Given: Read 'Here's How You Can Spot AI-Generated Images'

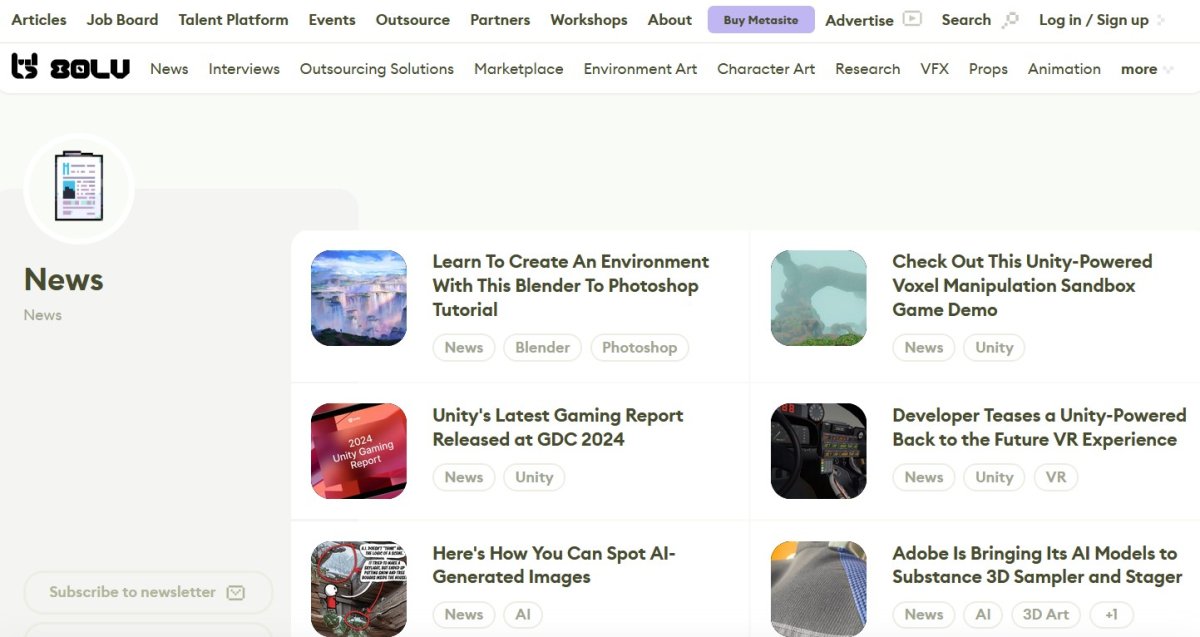Looking at the screenshot, I should point(553,565).
